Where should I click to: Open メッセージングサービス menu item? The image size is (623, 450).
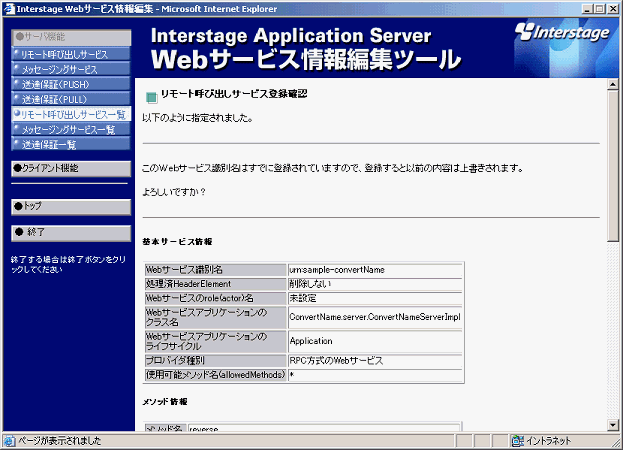(71, 69)
